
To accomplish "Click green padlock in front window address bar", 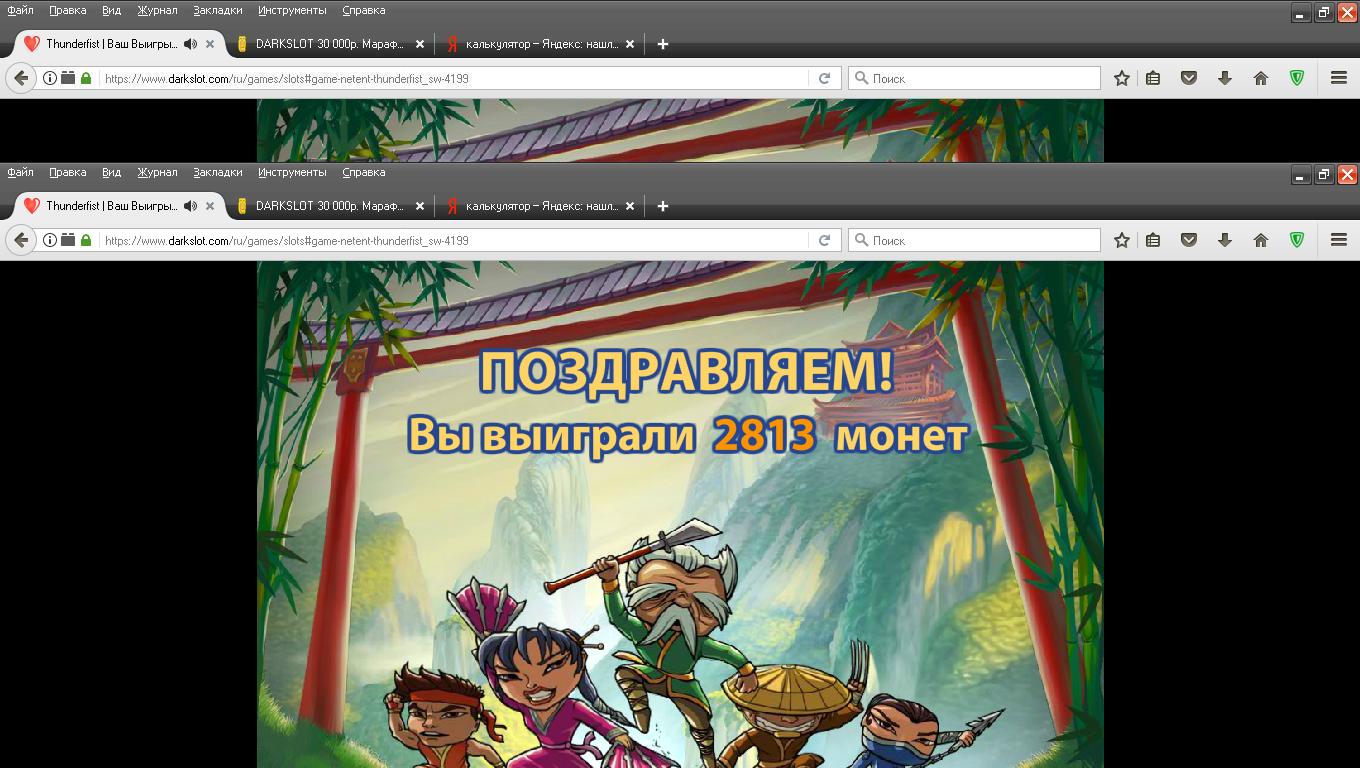I will point(86,240).
